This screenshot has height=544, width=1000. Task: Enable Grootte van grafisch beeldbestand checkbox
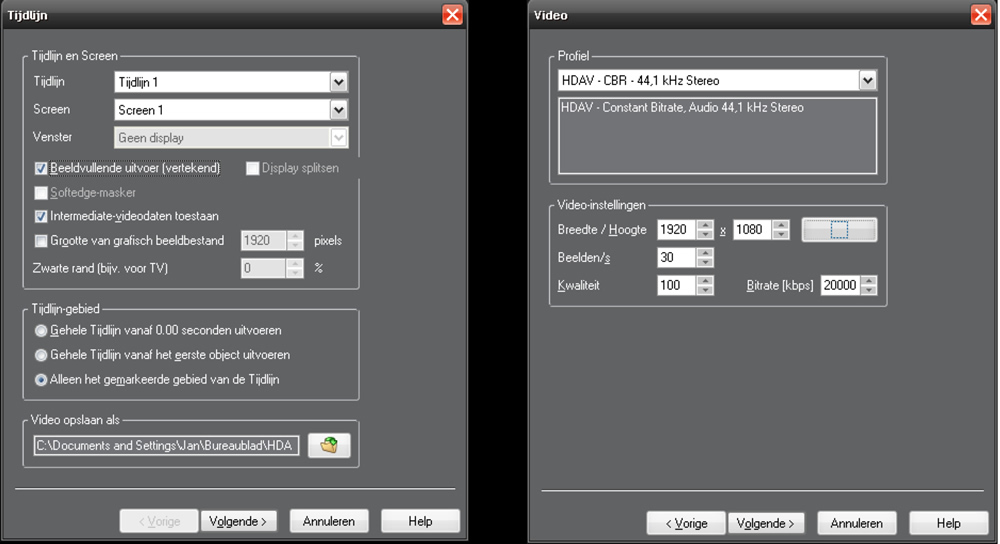point(41,240)
